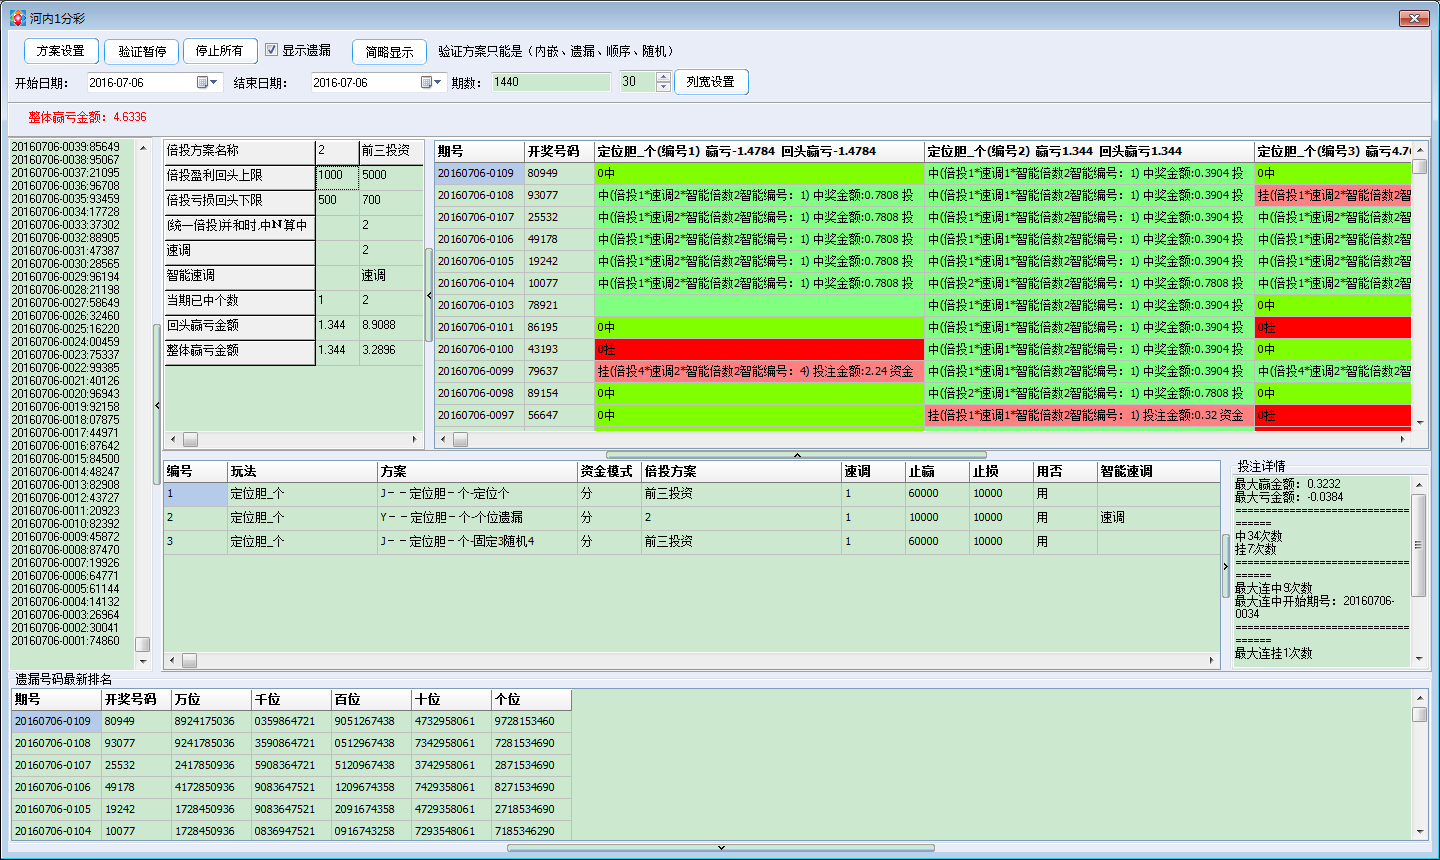This screenshot has width=1440, height=860.
Task: Open 列宽设置 column width settings
Action: 711,82
